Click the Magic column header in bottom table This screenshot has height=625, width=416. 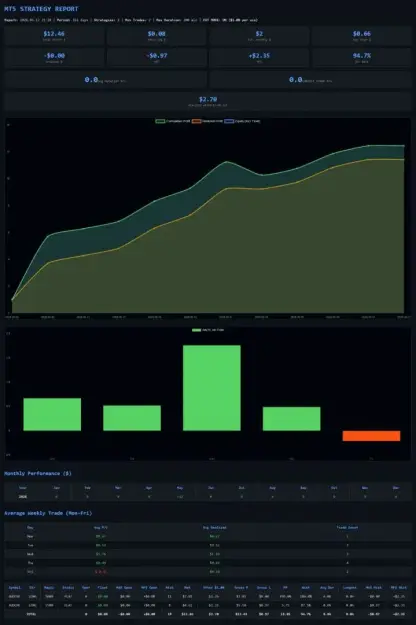(x=49, y=588)
